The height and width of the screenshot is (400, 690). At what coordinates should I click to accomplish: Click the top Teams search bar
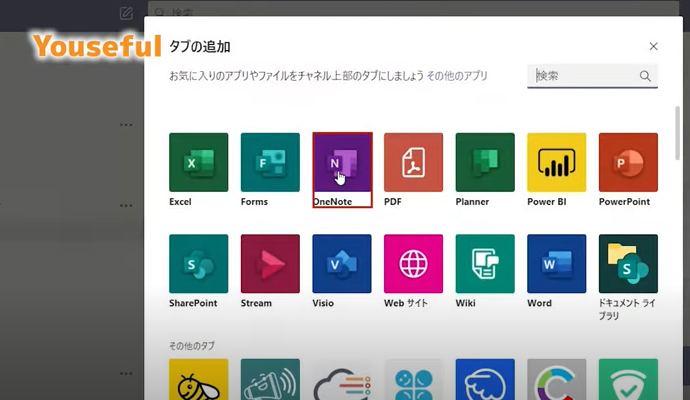(413, 9)
